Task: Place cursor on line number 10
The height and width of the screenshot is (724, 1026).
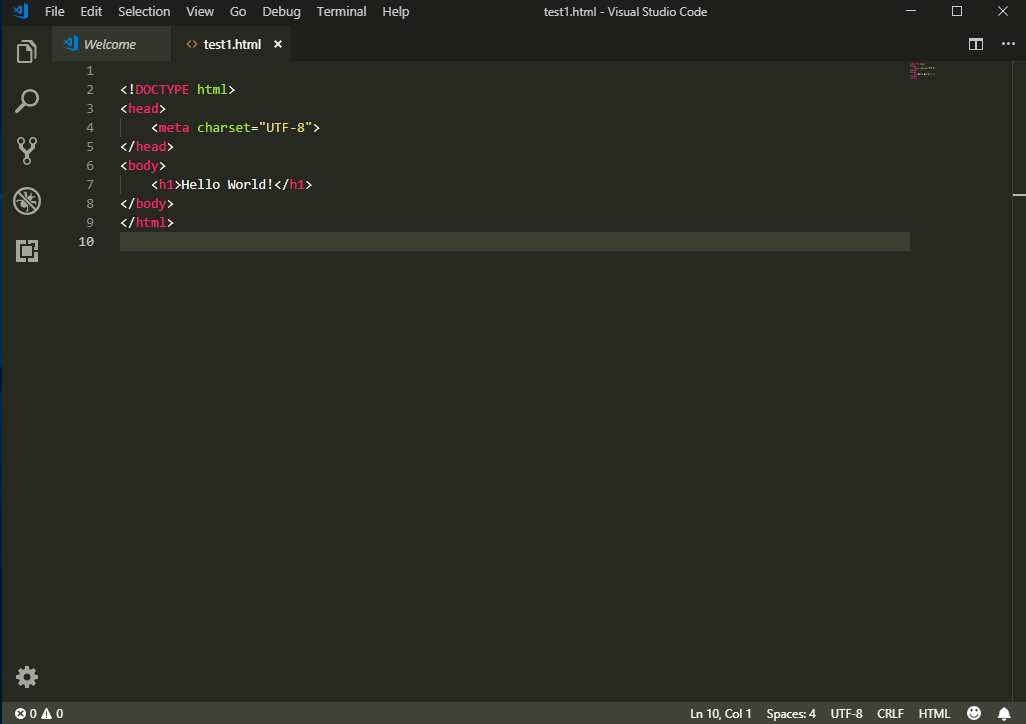Action: (x=86, y=242)
